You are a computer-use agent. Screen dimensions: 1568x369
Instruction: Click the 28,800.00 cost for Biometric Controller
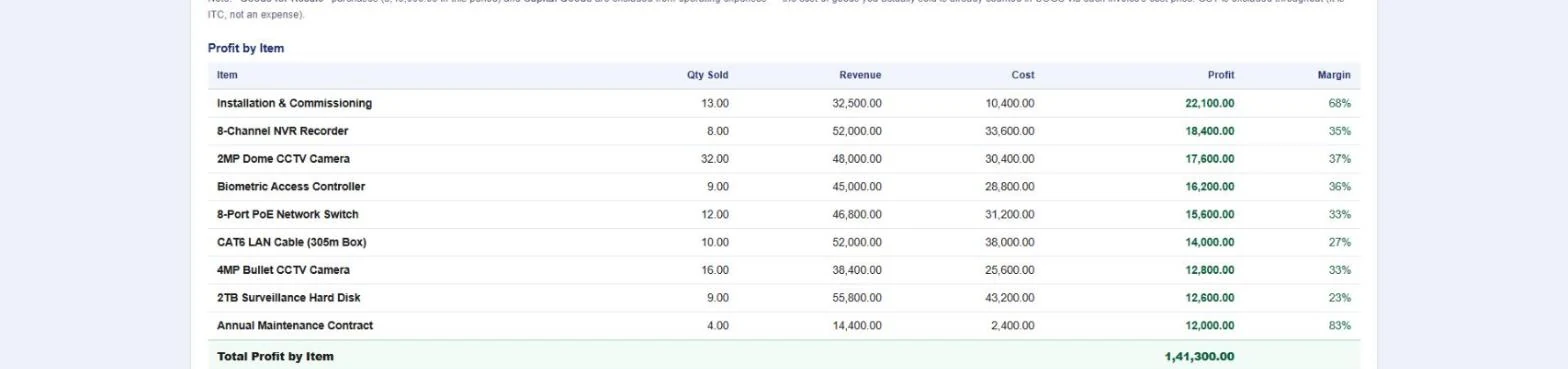point(1010,187)
